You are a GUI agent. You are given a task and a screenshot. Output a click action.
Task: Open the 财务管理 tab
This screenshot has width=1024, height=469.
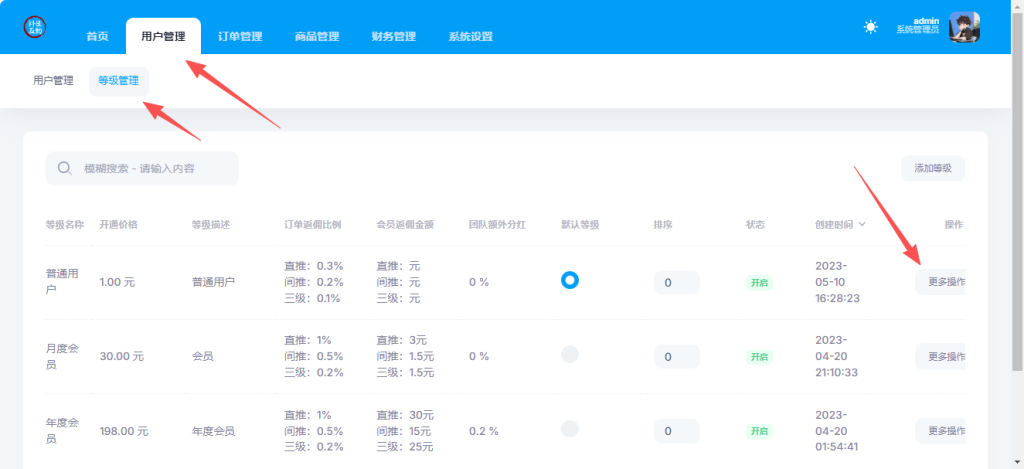click(394, 37)
